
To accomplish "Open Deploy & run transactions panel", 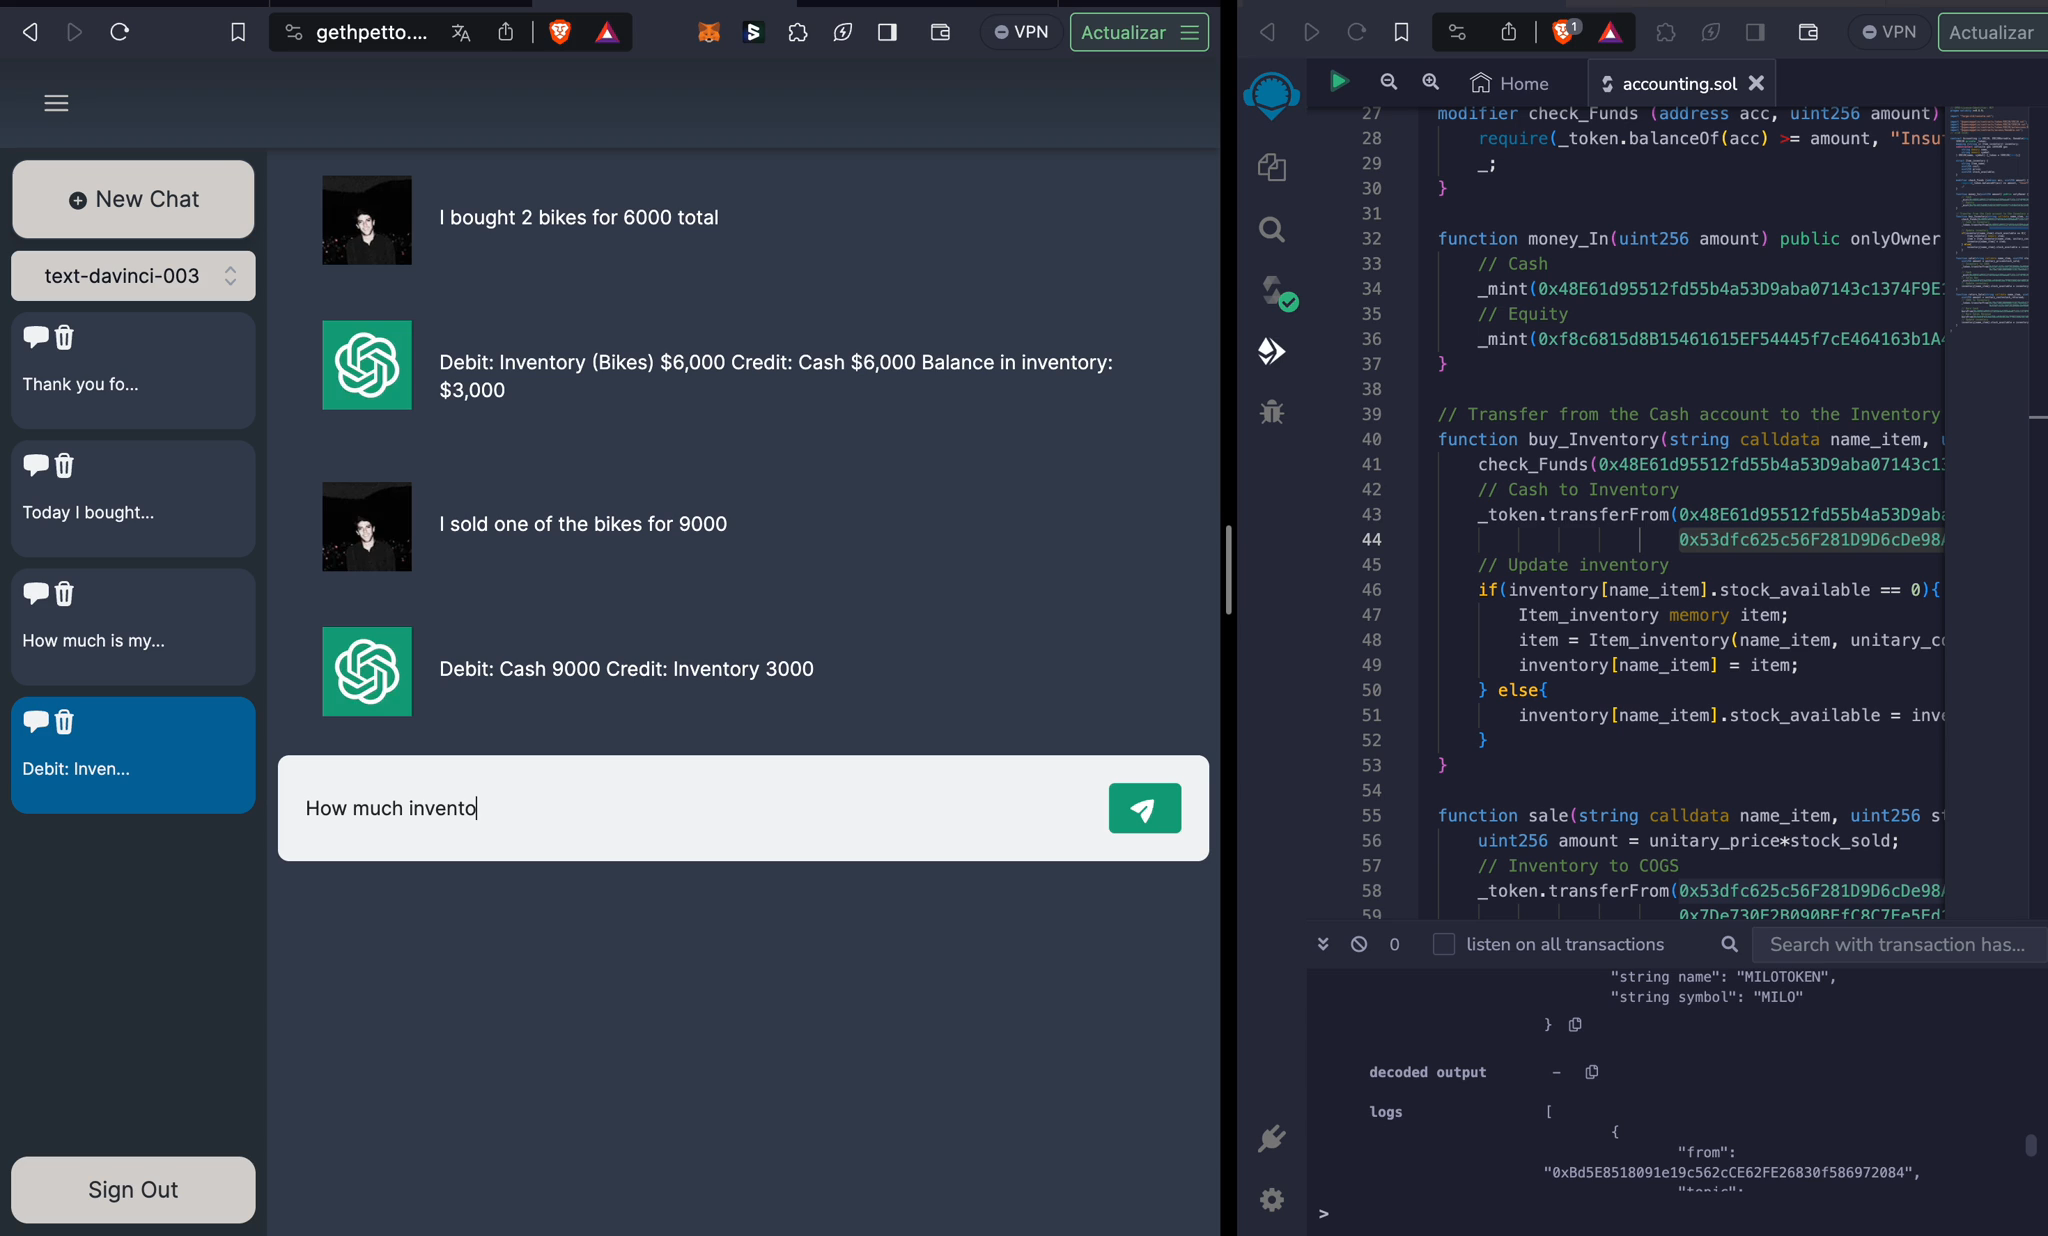I will [1271, 351].
